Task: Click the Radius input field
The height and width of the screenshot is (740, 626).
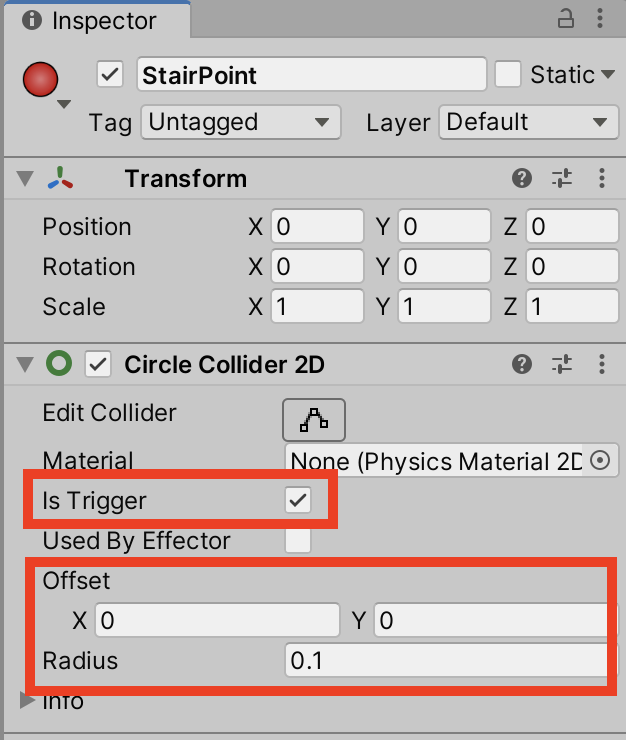Action: (446, 661)
